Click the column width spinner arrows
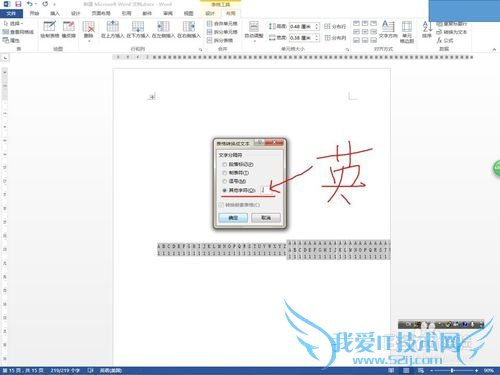Image resolution: width=500 pixels, height=375 pixels. point(317,38)
